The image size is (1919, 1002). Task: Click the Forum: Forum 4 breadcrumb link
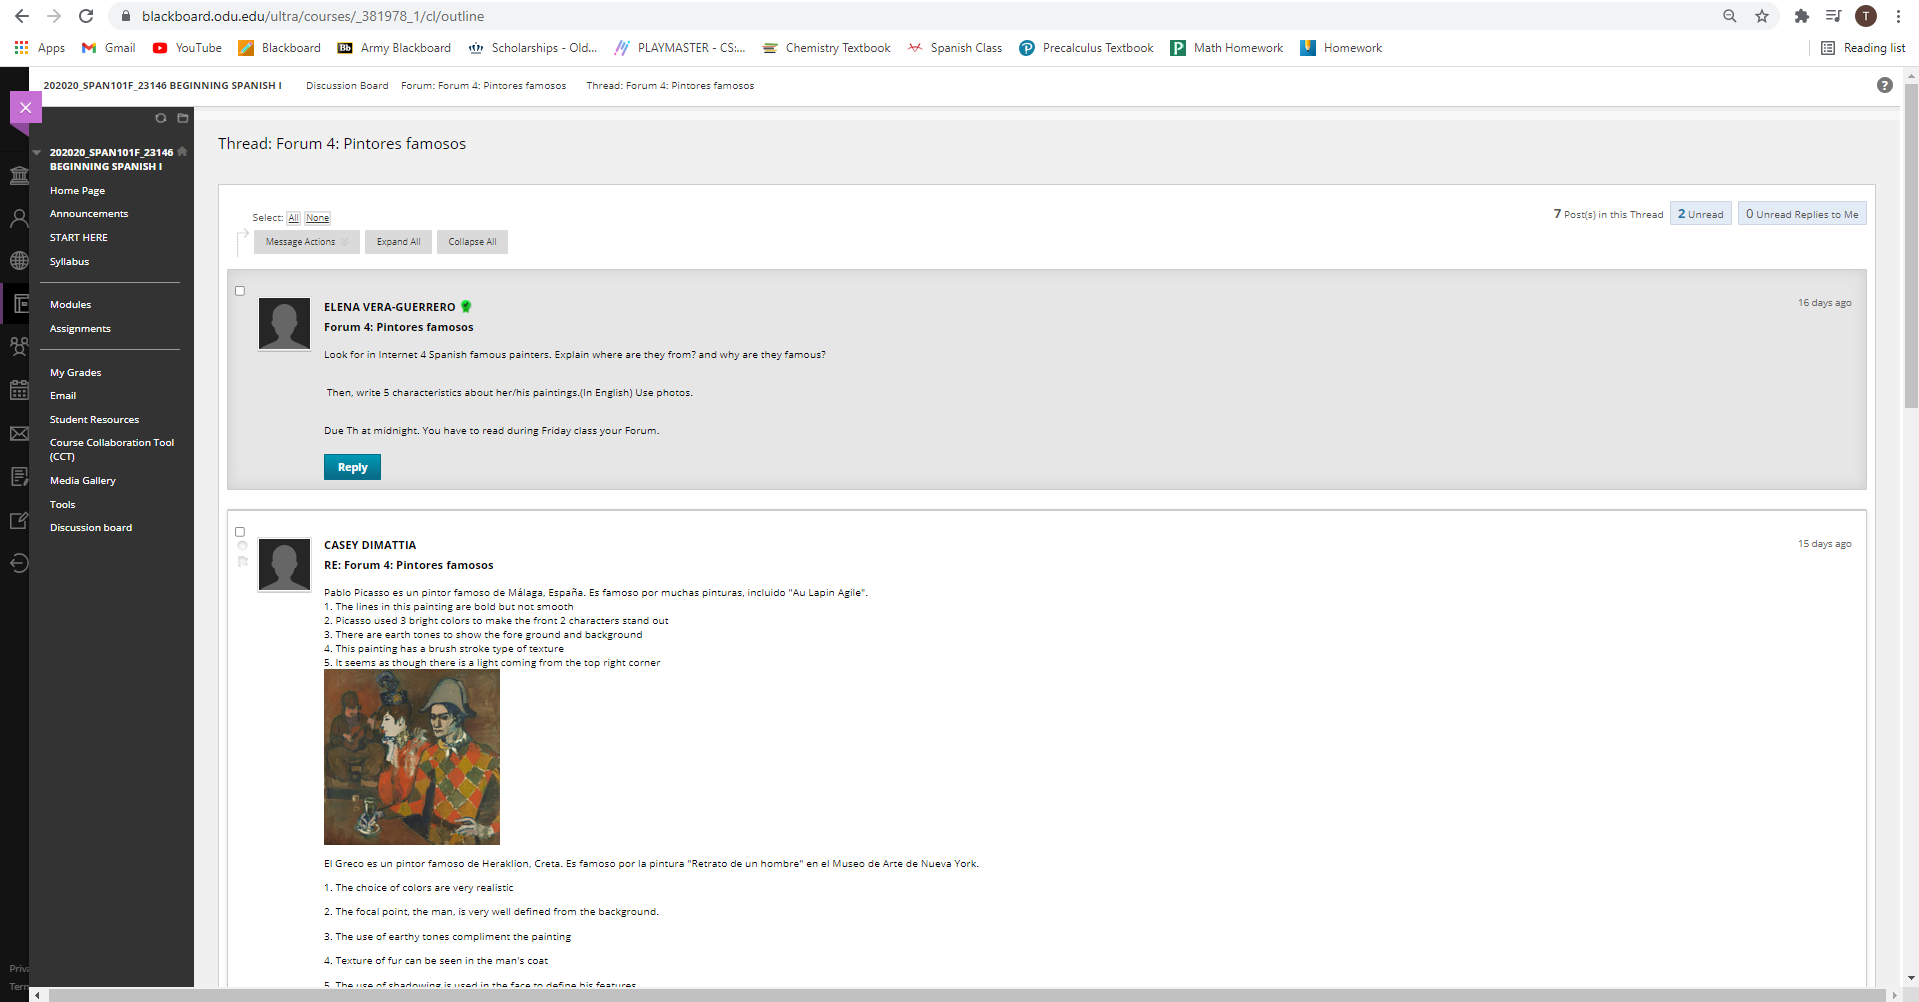[483, 86]
